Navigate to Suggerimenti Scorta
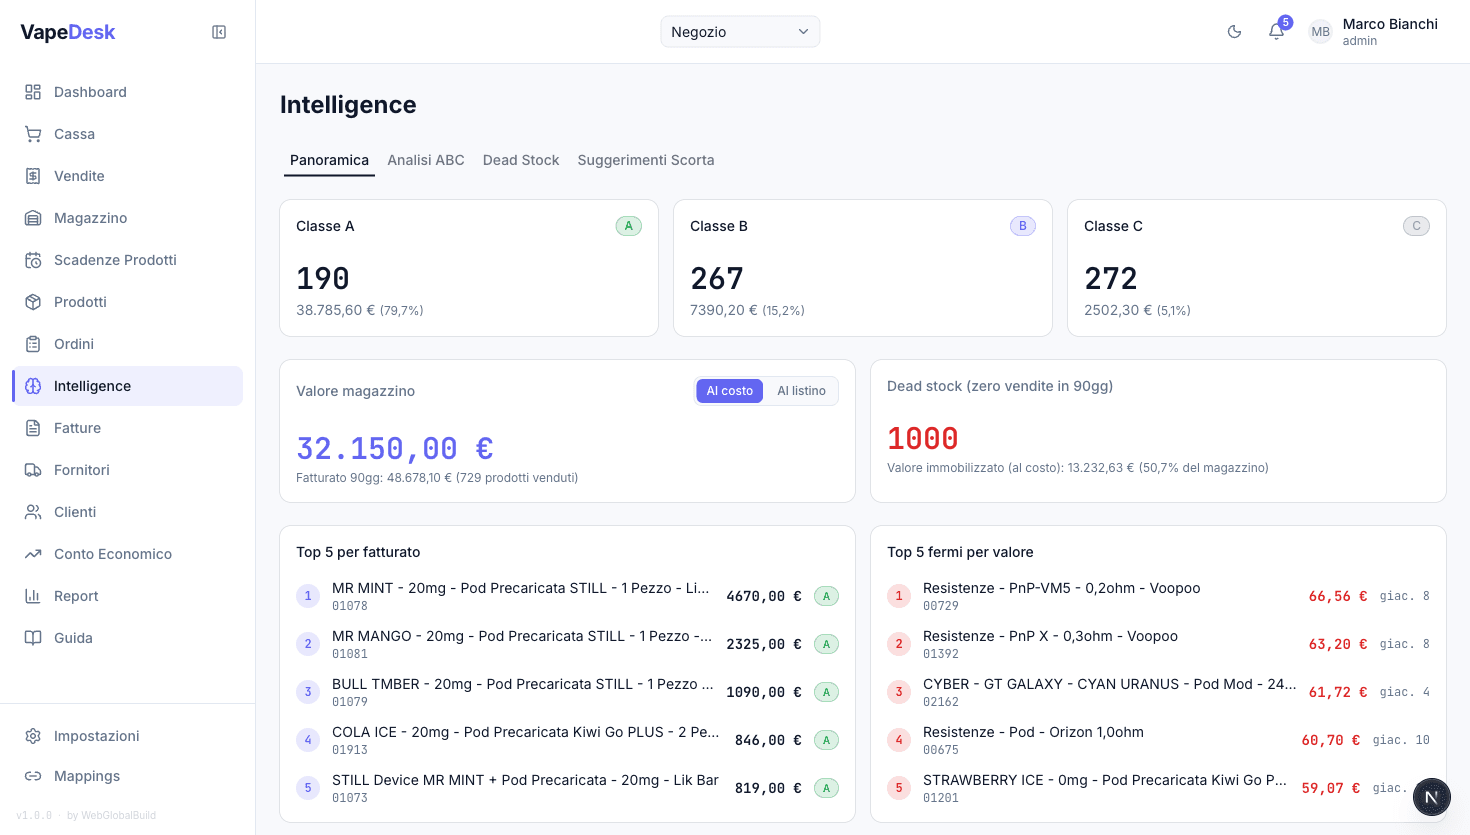This screenshot has width=1470, height=835. coord(646,160)
